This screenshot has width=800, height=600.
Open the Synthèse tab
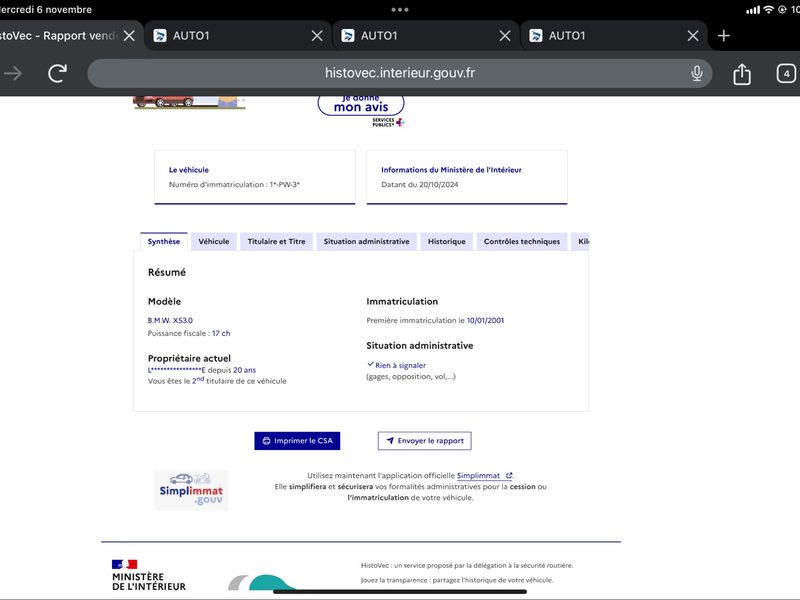(x=164, y=242)
